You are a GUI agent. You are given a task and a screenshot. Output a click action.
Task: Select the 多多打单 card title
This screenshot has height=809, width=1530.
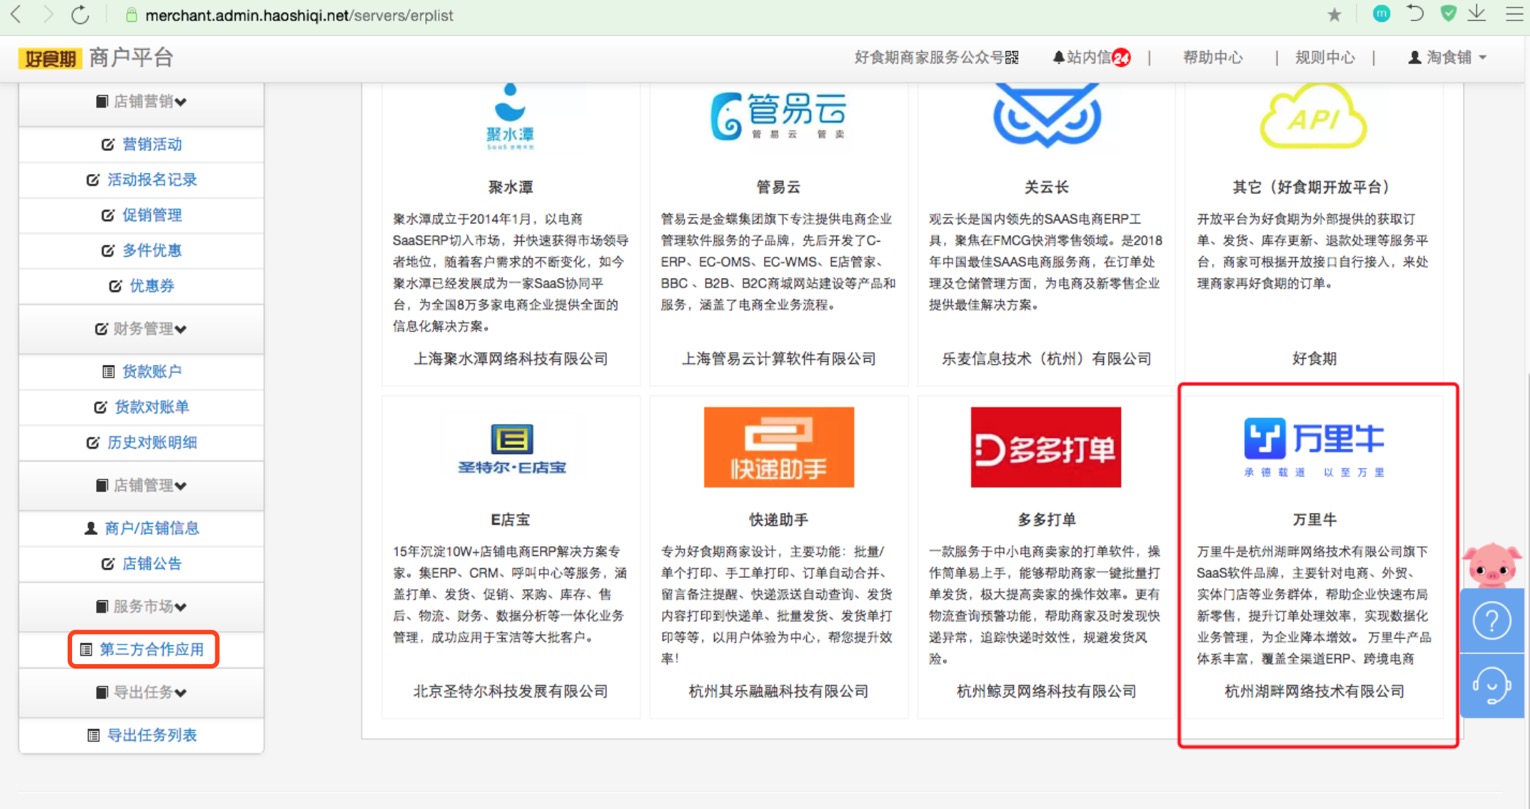tap(1046, 520)
